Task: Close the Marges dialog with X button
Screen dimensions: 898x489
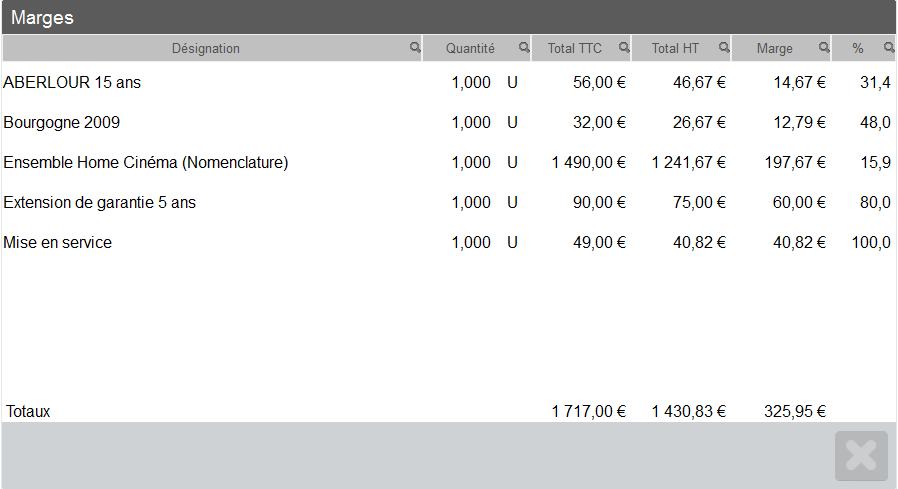Action: point(861,456)
